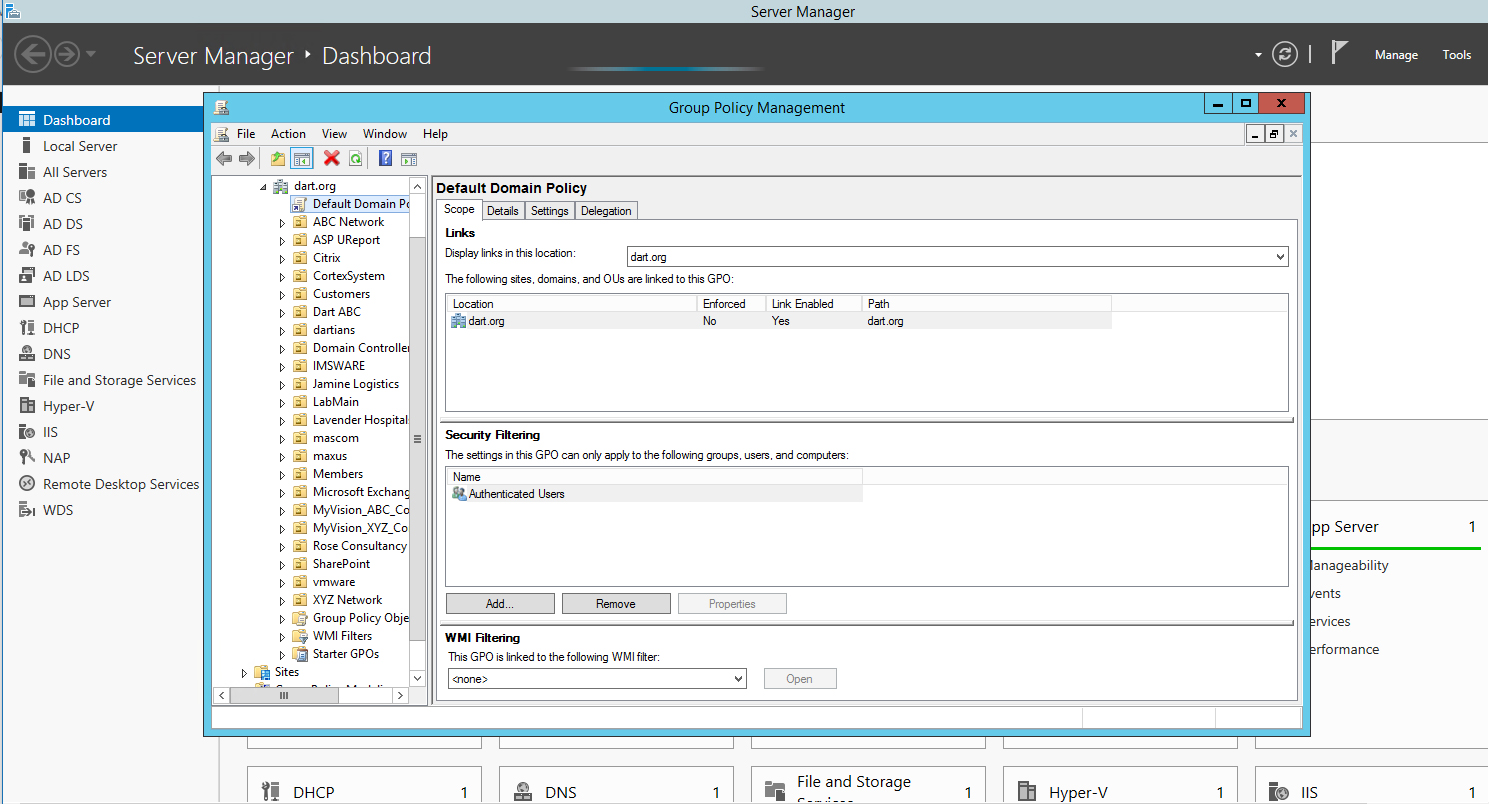
Task: Expand the ABC Network OU
Action: click(282, 222)
